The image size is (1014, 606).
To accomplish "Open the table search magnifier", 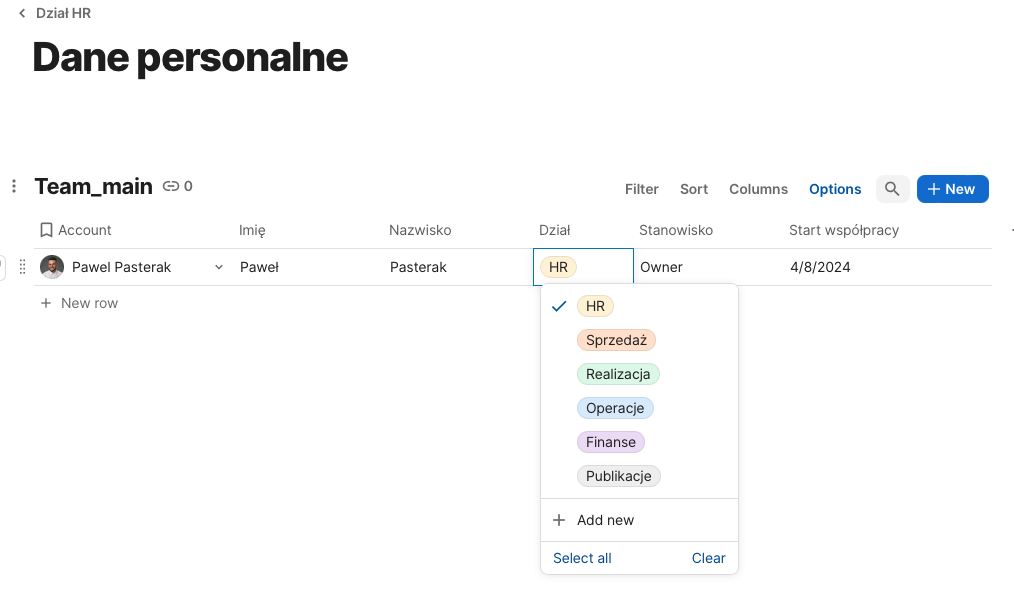I will (892, 189).
